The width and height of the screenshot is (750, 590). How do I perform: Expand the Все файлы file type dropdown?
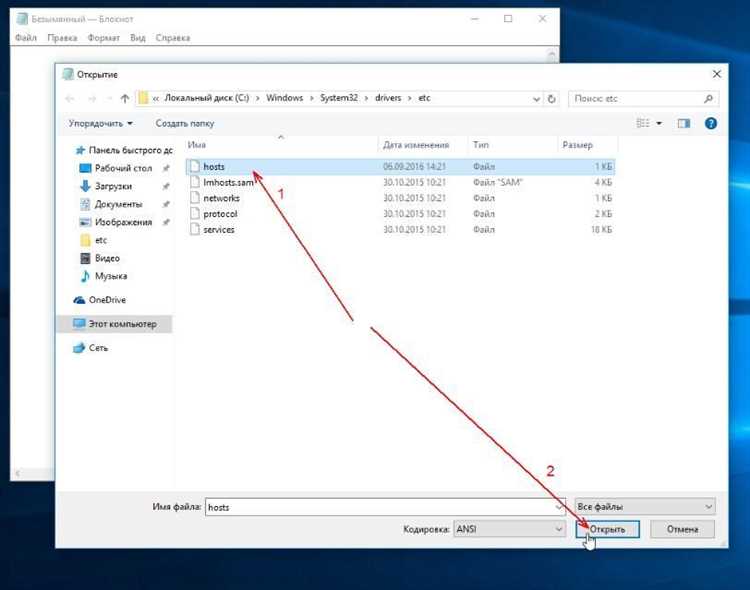[x=645, y=507]
